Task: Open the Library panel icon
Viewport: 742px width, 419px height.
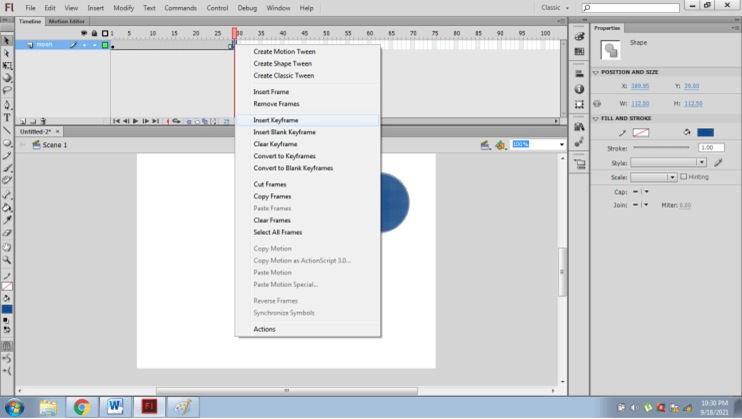Action: click(579, 127)
